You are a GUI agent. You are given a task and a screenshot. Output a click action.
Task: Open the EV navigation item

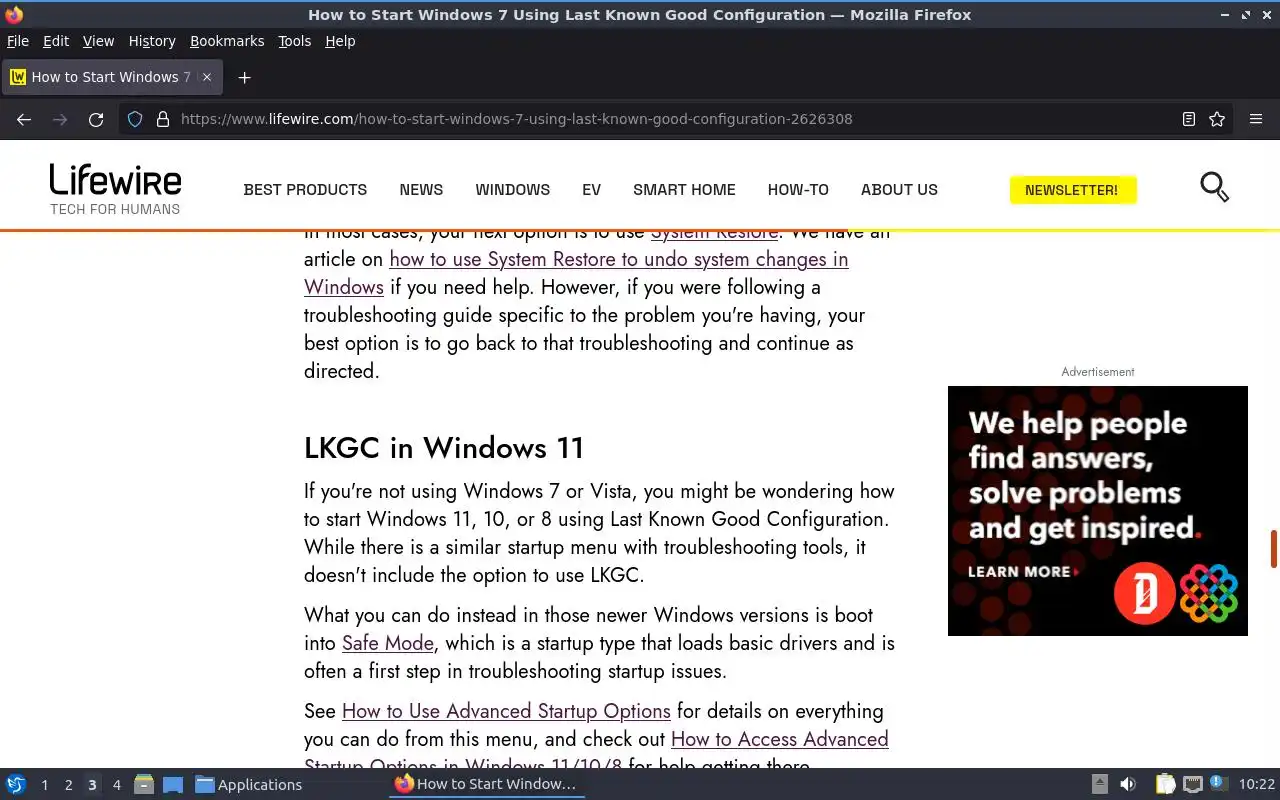click(592, 190)
